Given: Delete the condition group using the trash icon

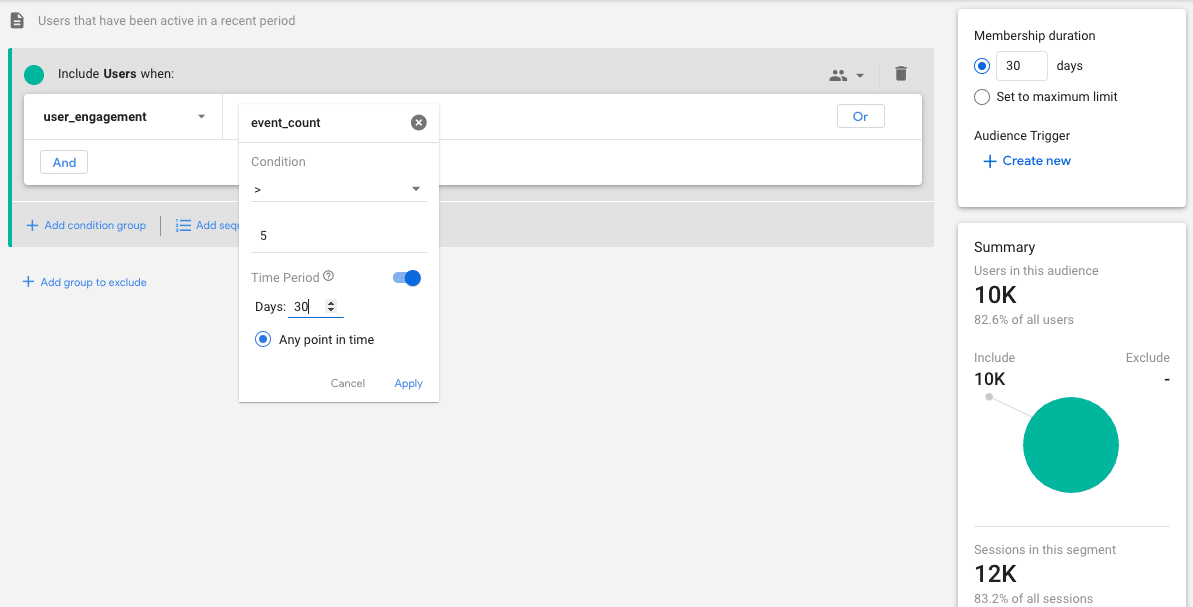Looking at the screenshot, I should tap(899, 73).
